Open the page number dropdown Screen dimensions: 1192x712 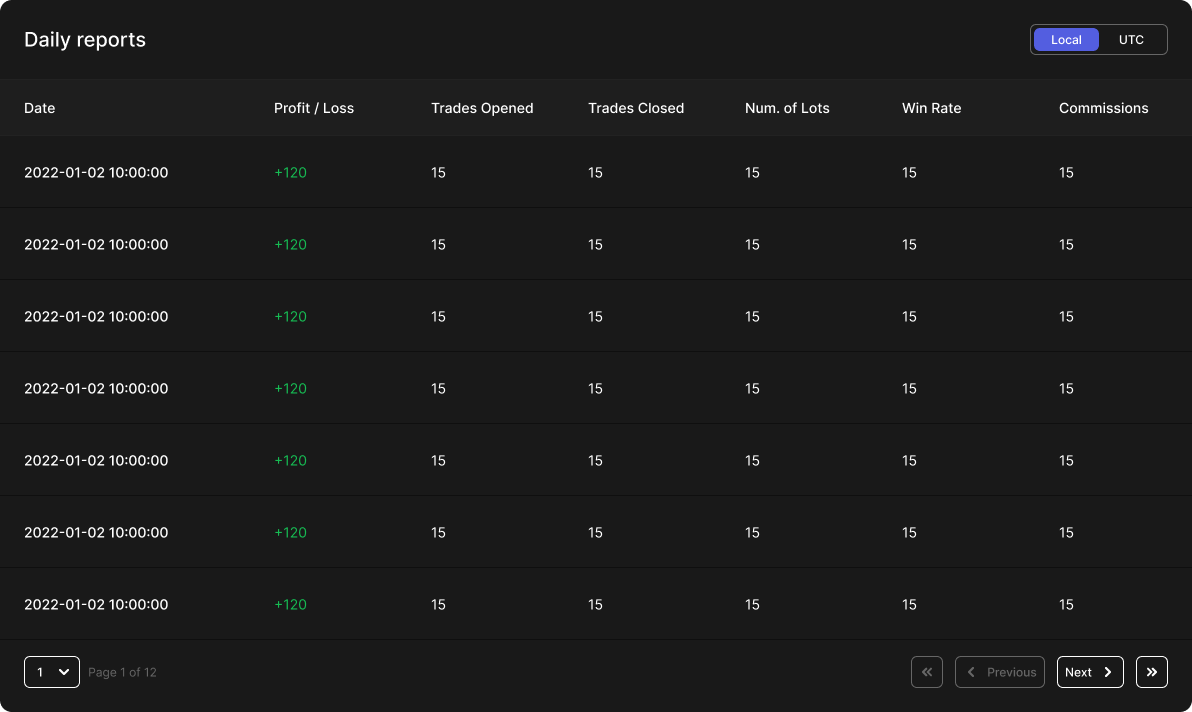[51, 672]
